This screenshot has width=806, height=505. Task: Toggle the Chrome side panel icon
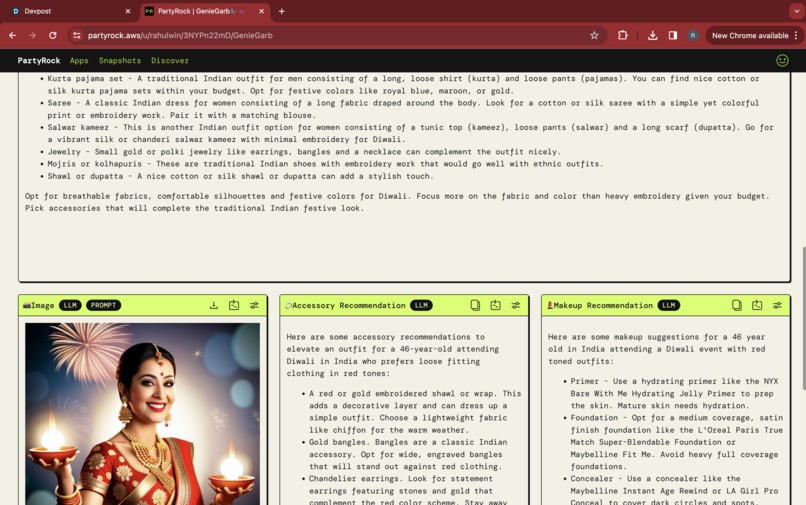click(x=672, y=35)
